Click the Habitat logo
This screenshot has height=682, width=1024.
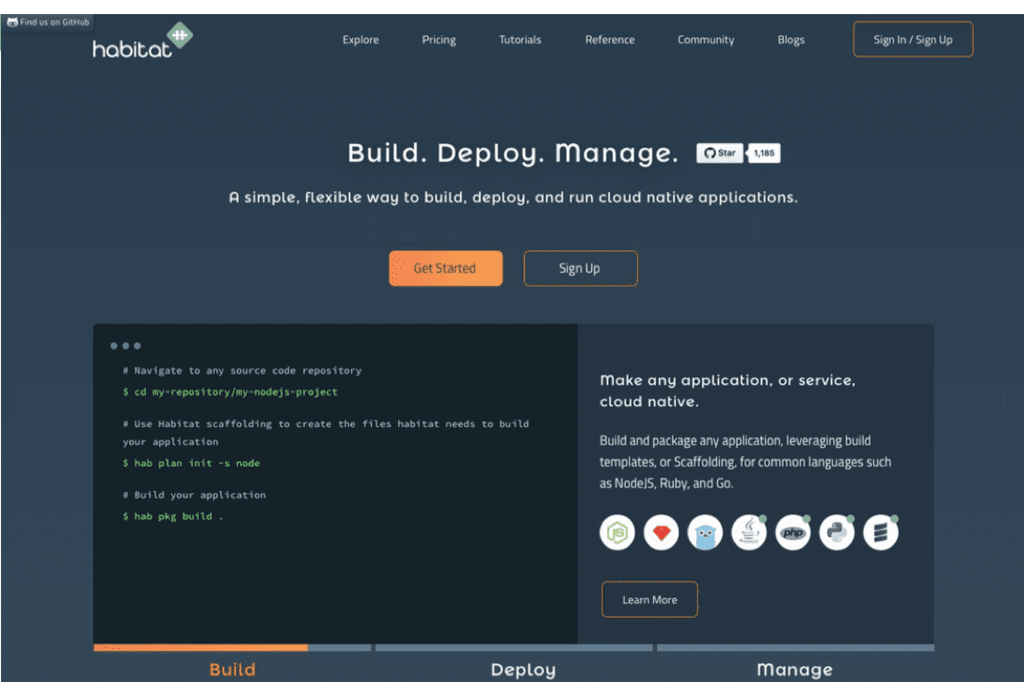[x=142, y=41]
